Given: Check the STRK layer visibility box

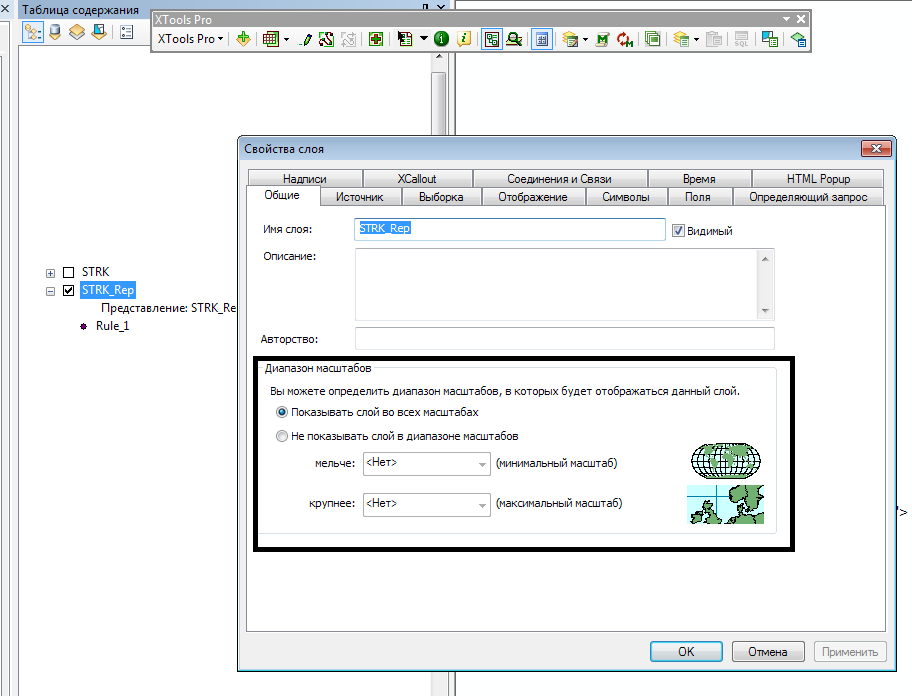Looking at the screenshot, I should [x=69, y=272].
